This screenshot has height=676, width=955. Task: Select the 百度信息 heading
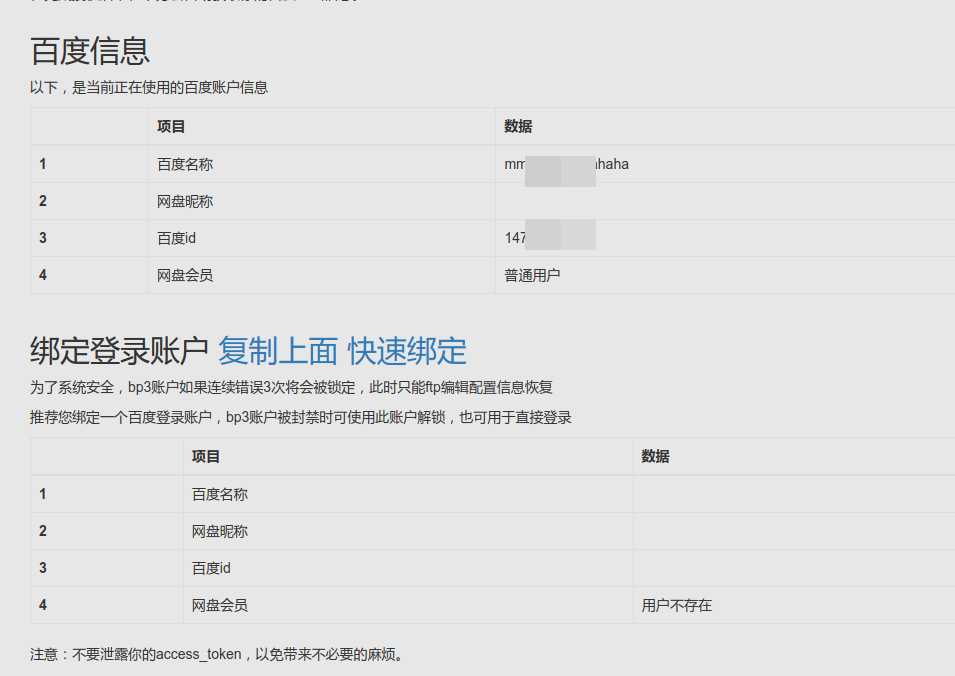pyautogui.click(x=90, y=51)
